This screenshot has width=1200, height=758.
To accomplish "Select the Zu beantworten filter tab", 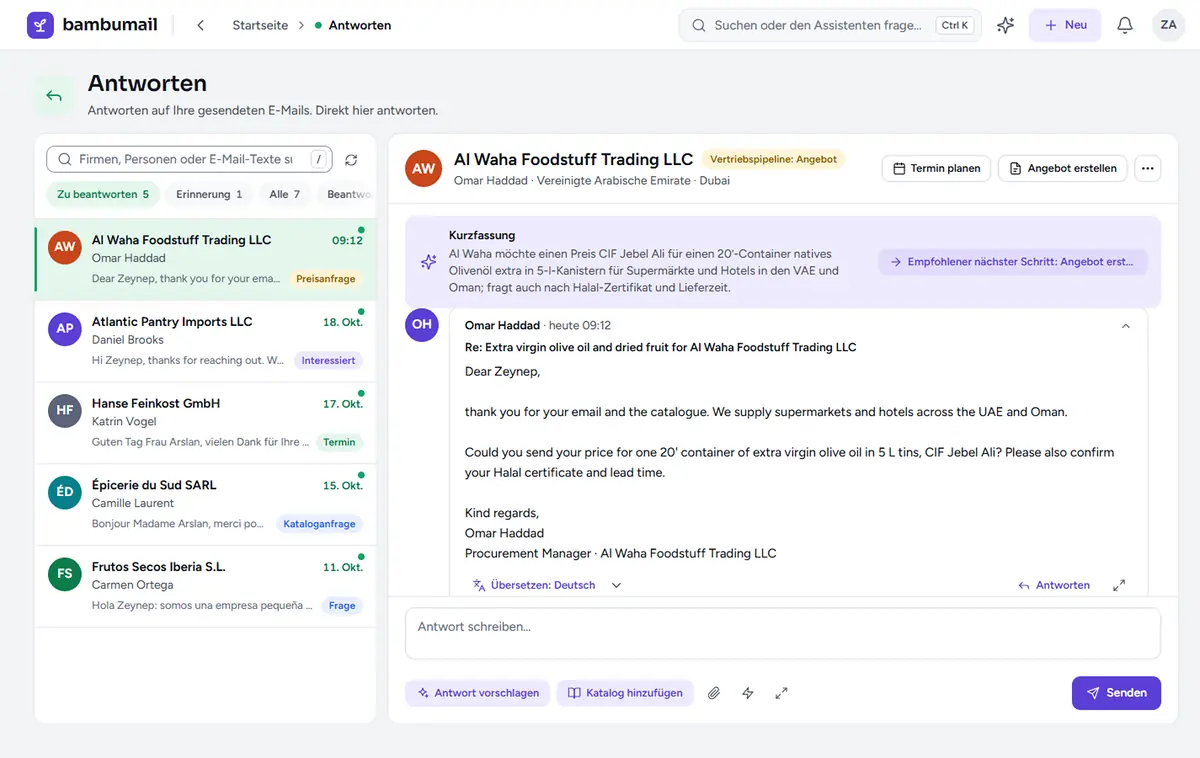I will [x=103, y=194].
